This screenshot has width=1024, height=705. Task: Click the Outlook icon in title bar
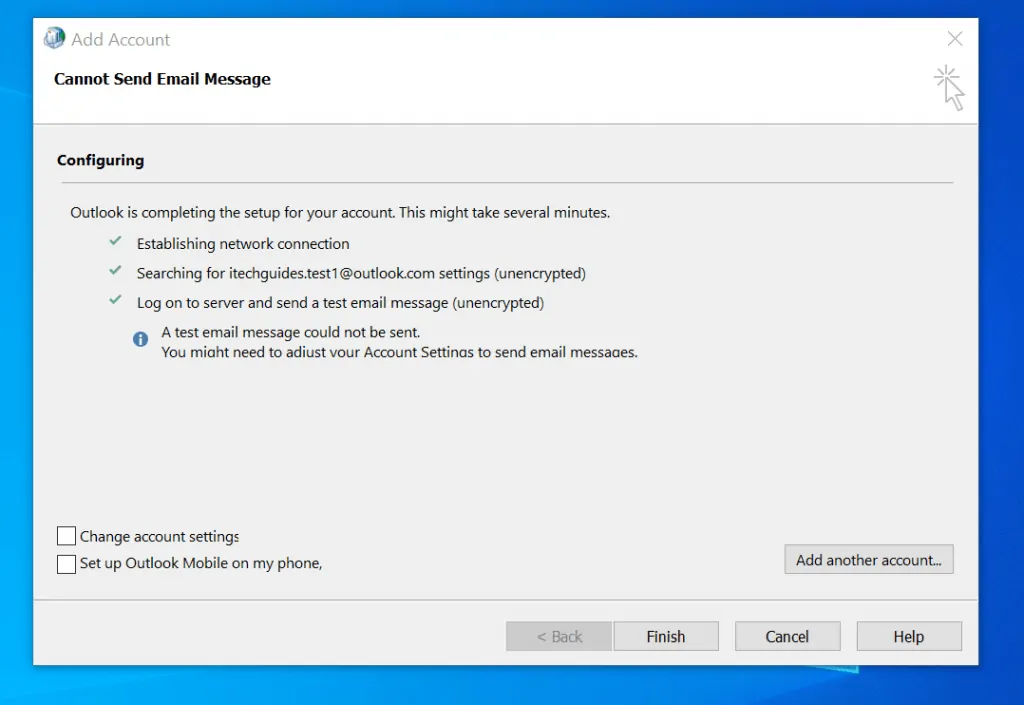tap(54, 39)
